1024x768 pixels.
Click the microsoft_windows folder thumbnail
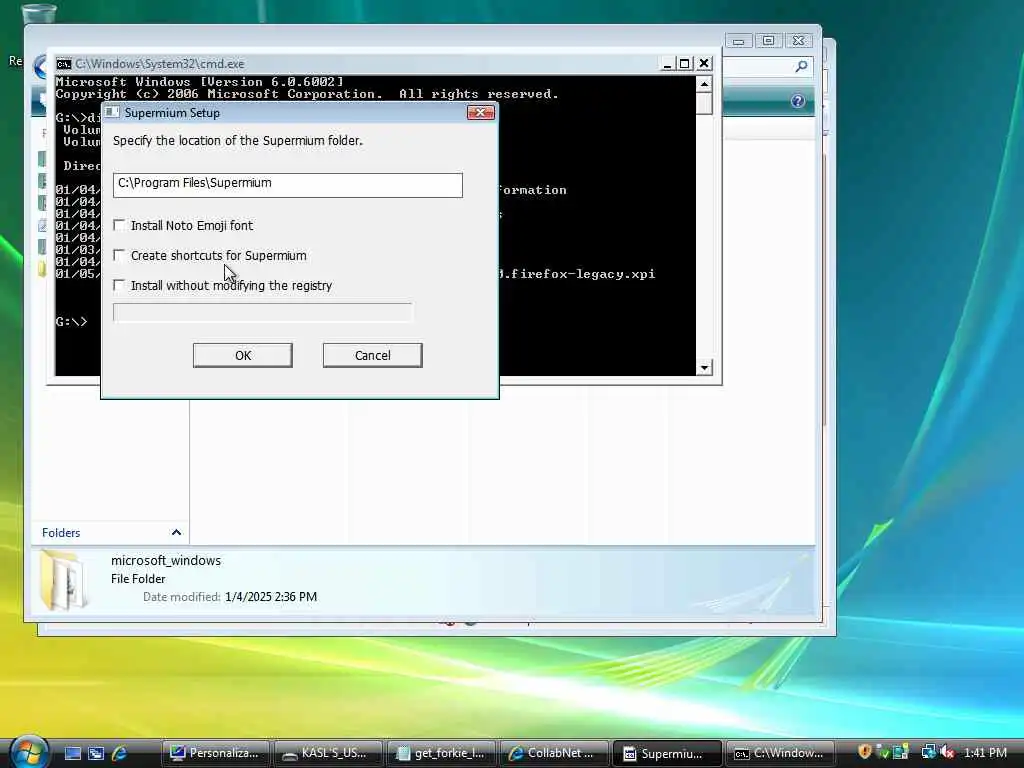(x=63, y=580)
